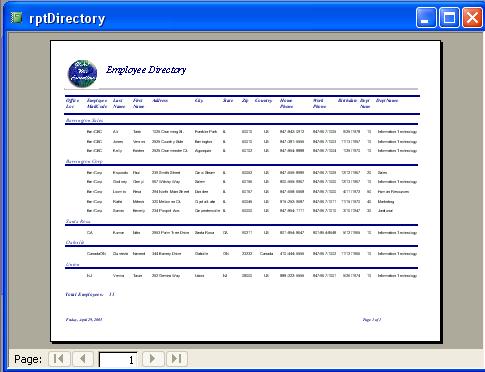
Task: Click the Address column header
Action: [160, 100]
